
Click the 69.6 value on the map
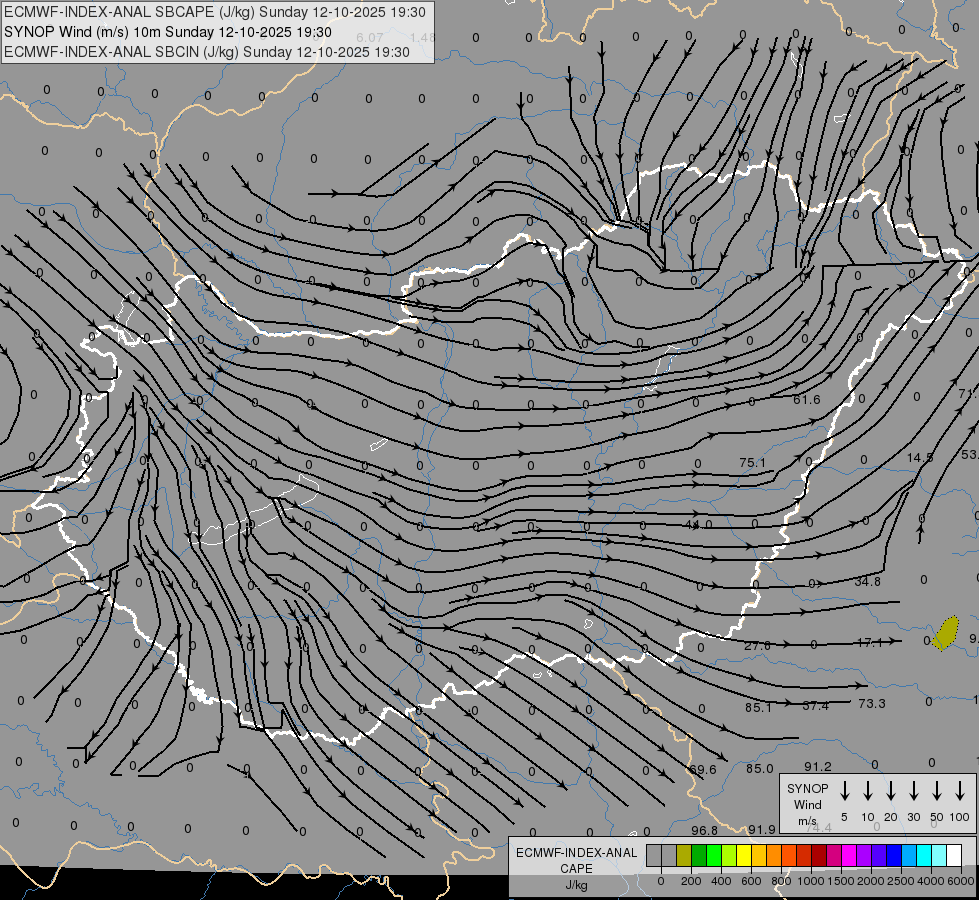(x=703, y=769)
